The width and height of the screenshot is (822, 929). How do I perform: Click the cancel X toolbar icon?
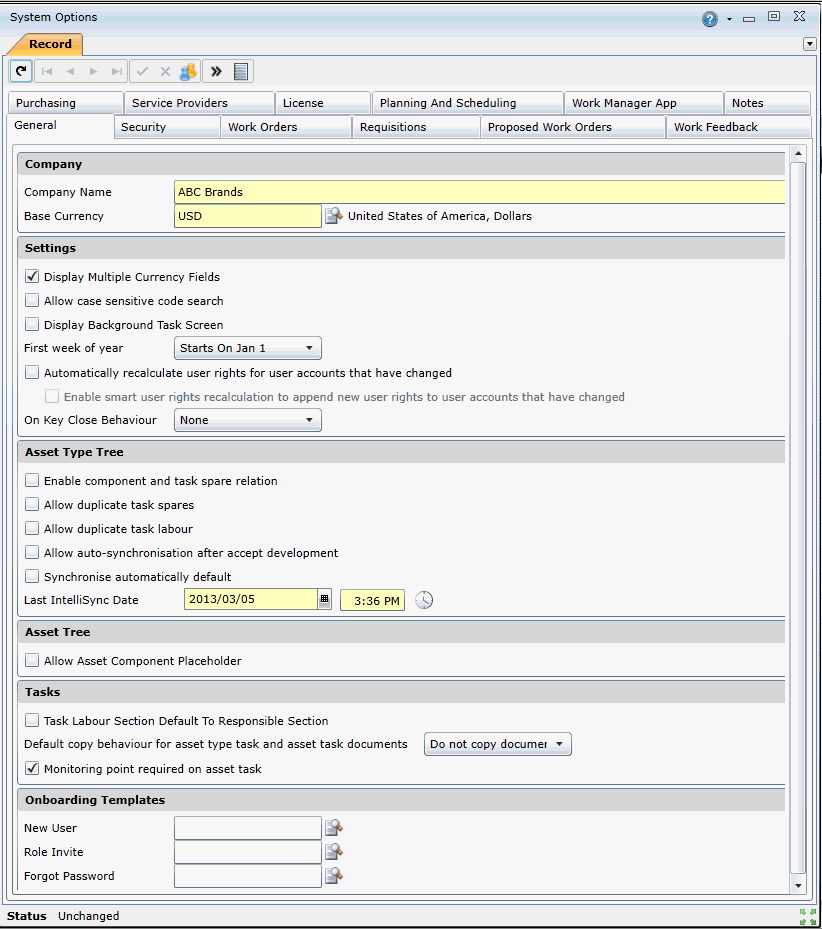(165, 72)
